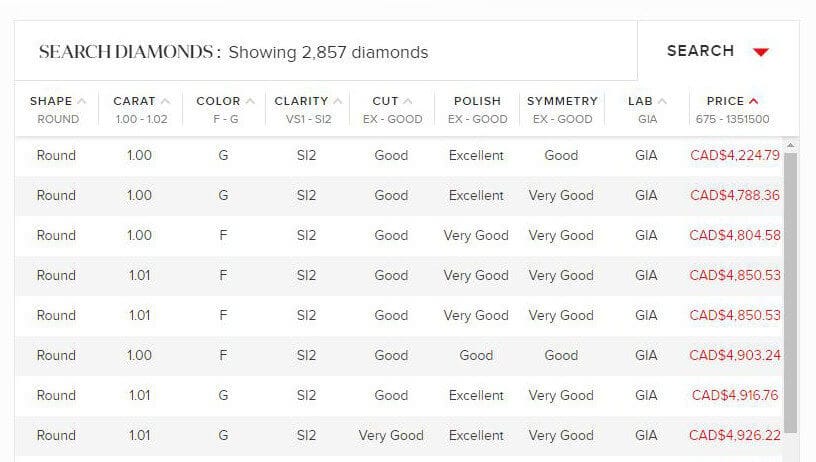The image size is (816, 462).
Task: Toggle the red Price sort arrow
Action: click(x=754, y=101)
